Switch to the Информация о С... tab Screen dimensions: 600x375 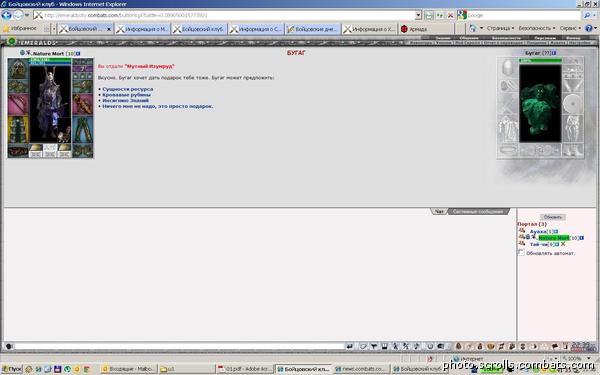coord(256,29)
